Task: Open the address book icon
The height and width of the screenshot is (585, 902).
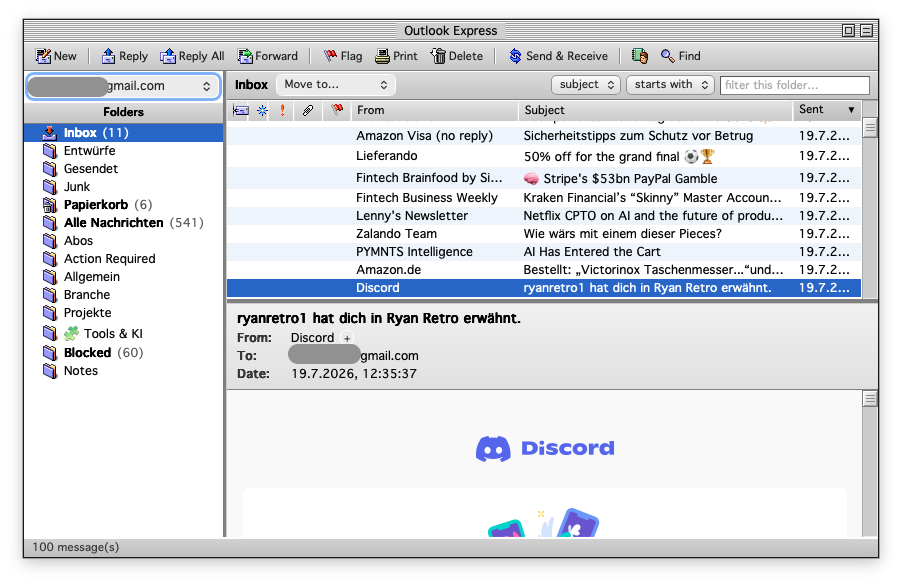Action: coord(640,56)
